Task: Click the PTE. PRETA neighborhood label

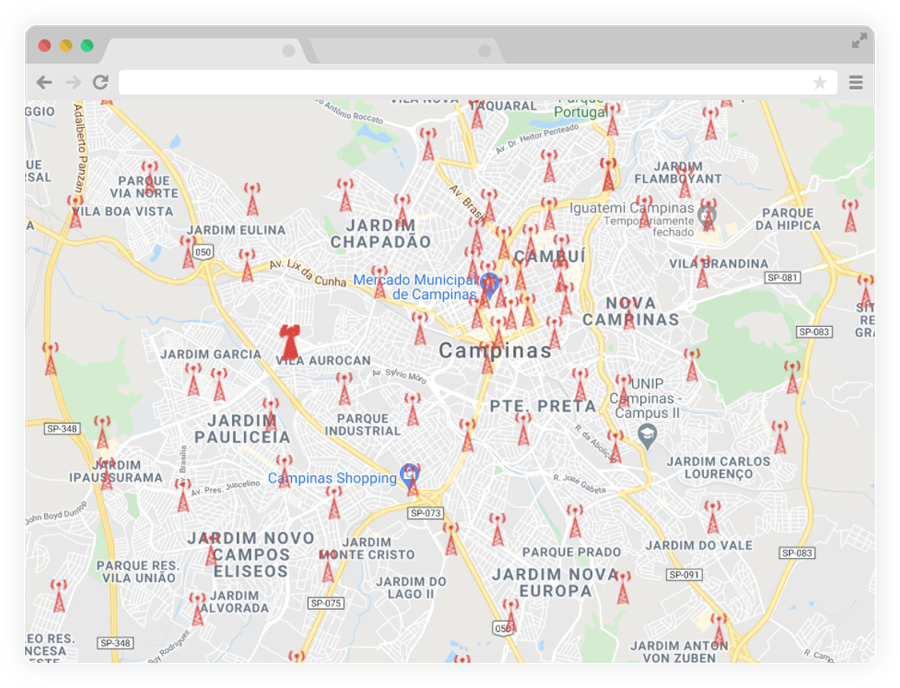Action: coord(543,406)
